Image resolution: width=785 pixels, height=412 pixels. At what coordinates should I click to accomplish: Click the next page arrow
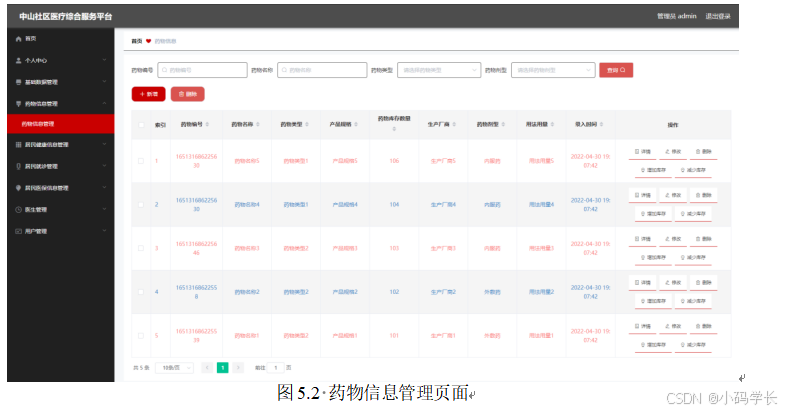tap(238, 368)
